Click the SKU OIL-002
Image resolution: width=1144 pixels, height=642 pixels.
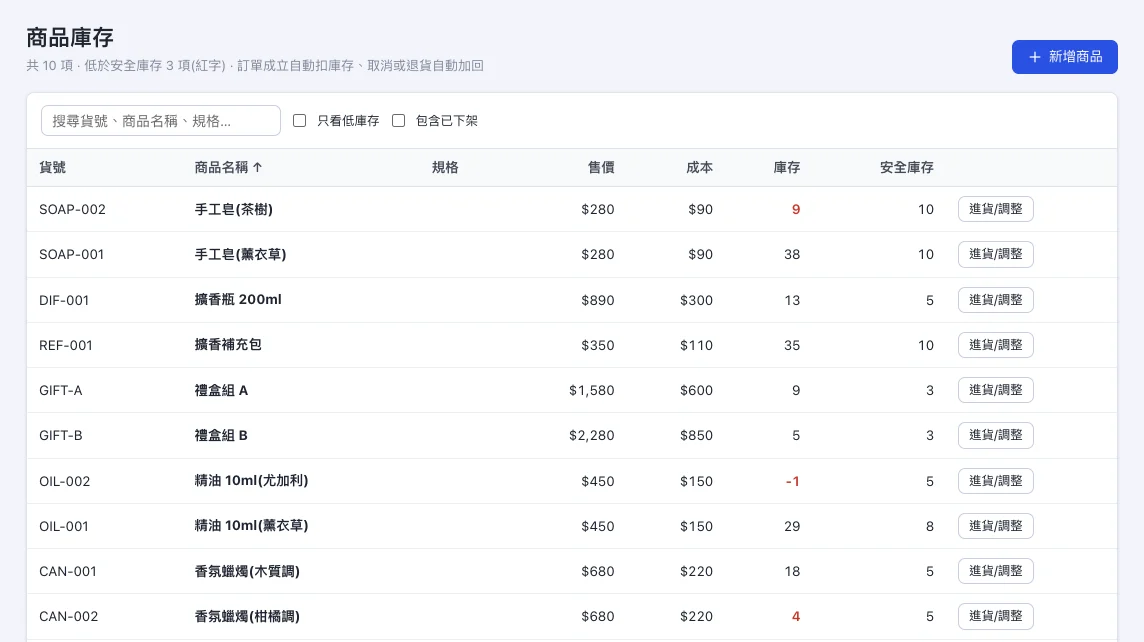(x=65, y=482)
